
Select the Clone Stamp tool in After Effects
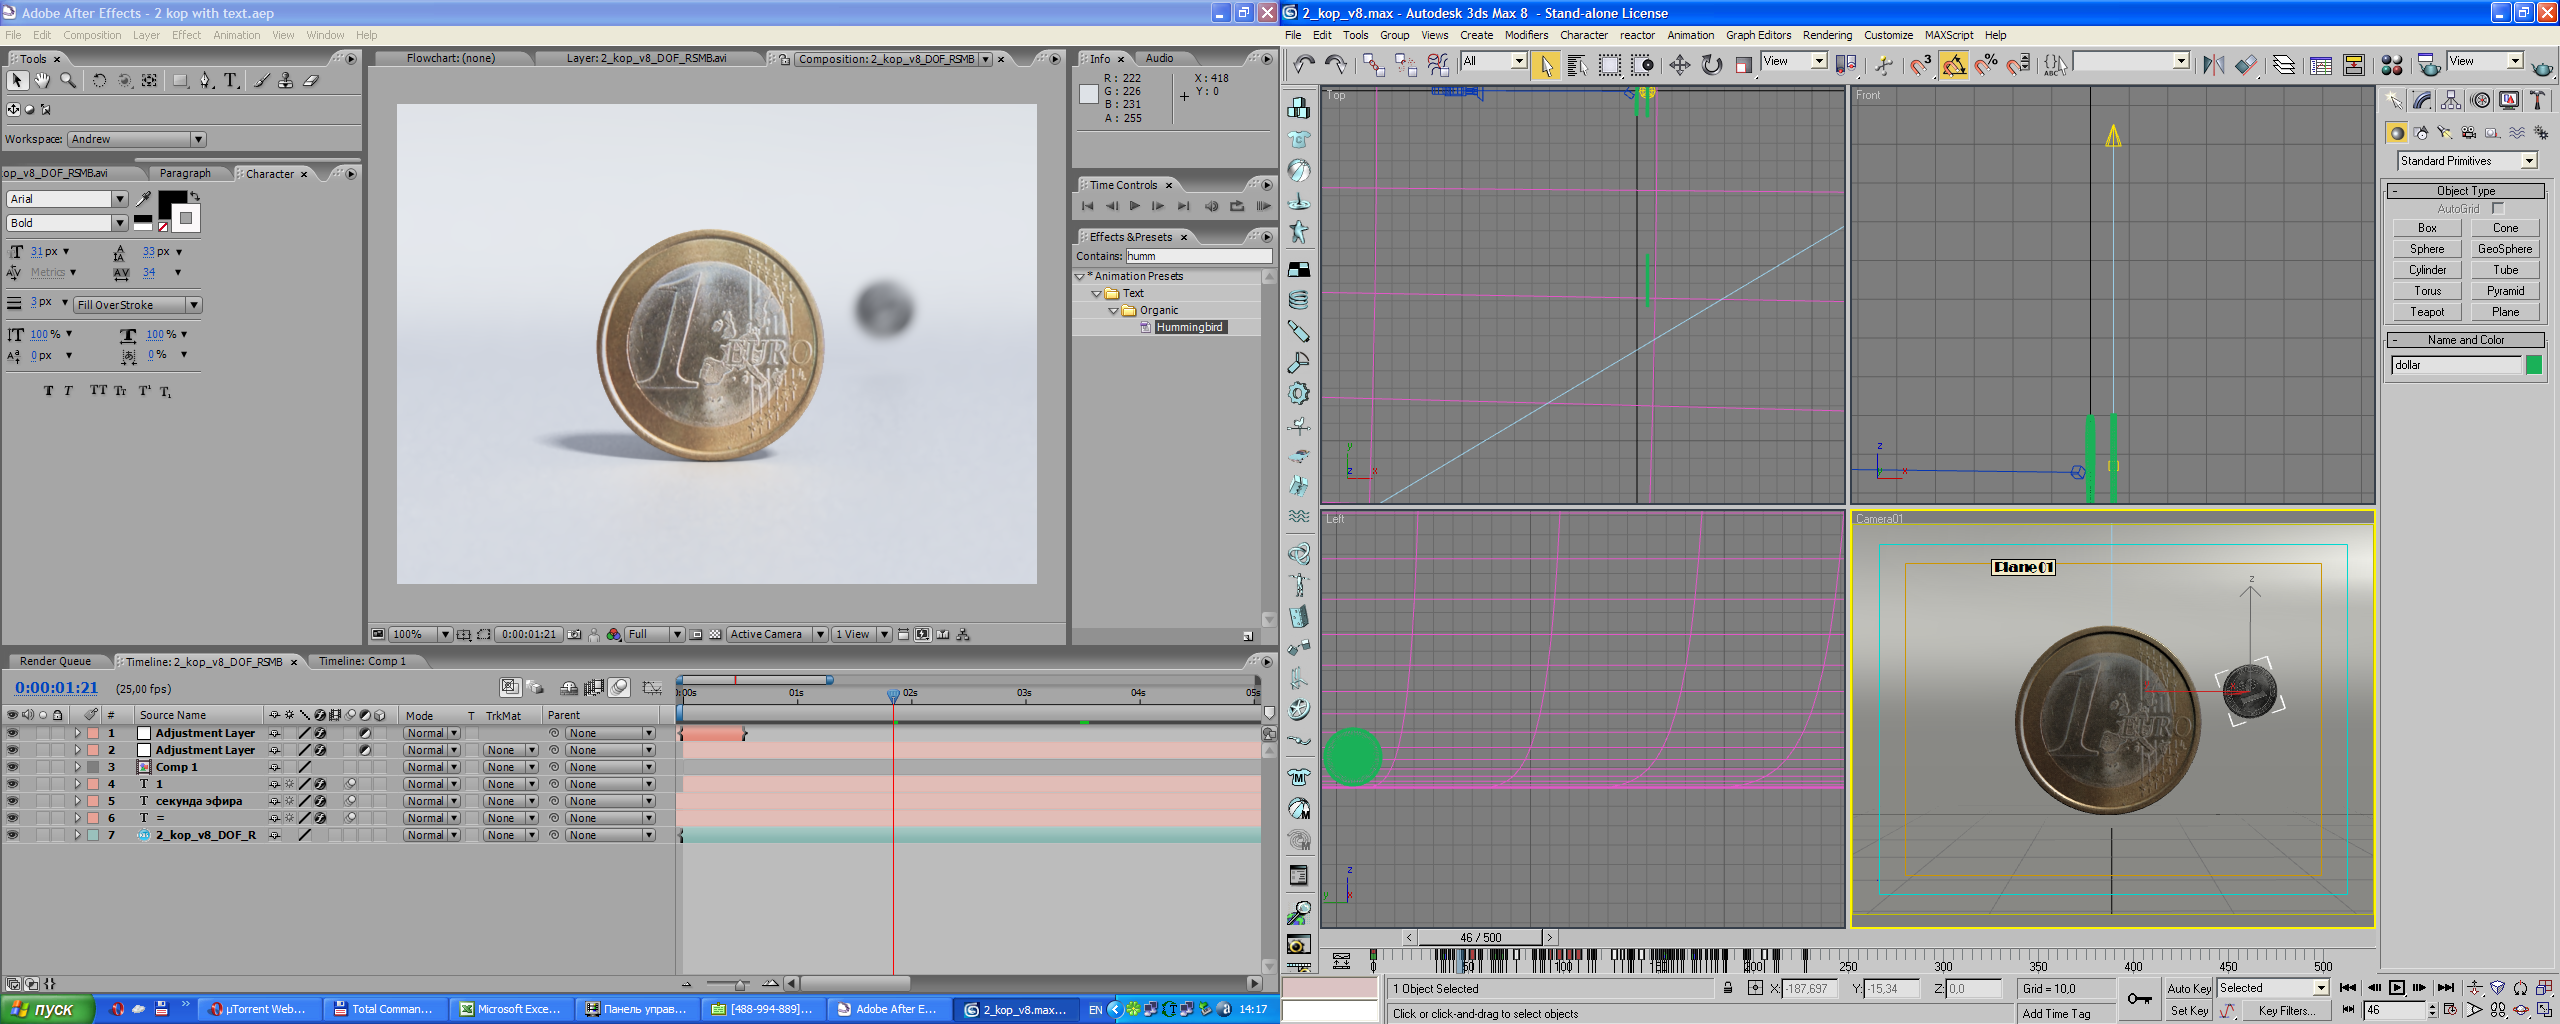[x=285, y=80]
